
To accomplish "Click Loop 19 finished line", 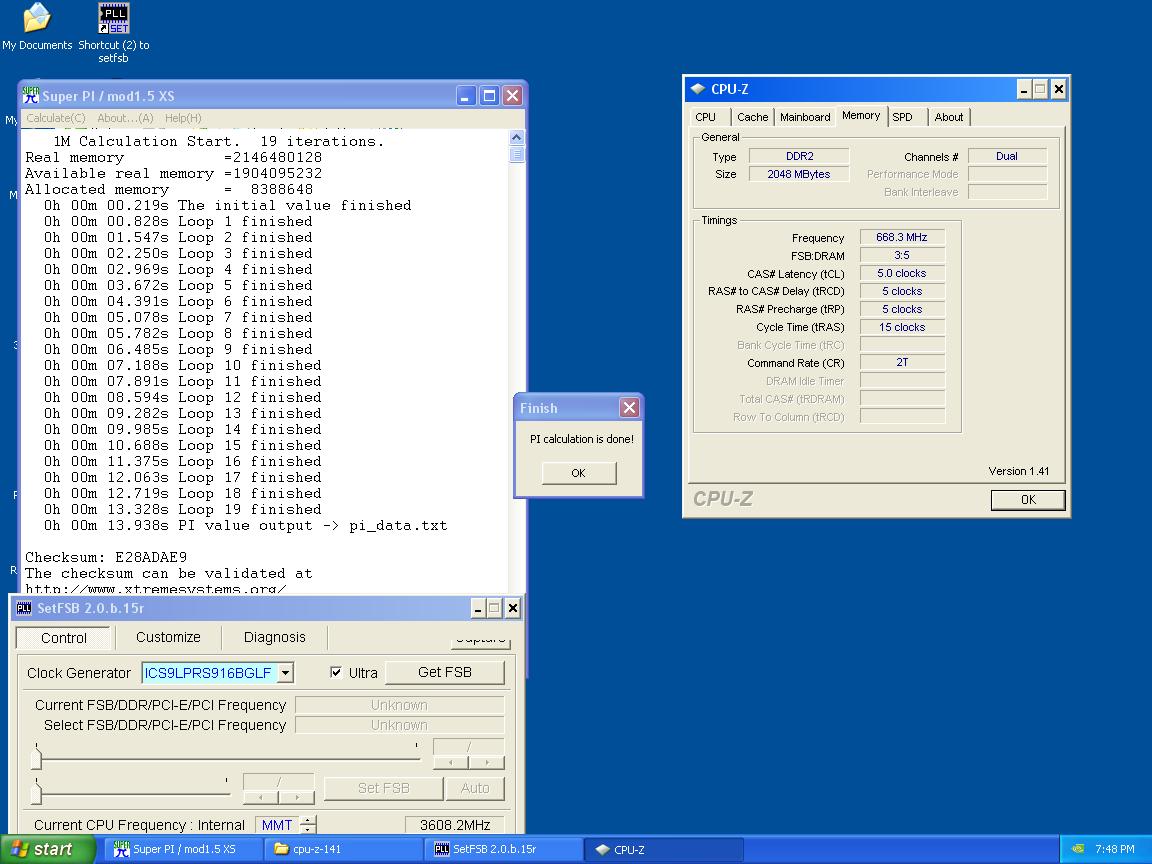I will [x=182, y=509].
